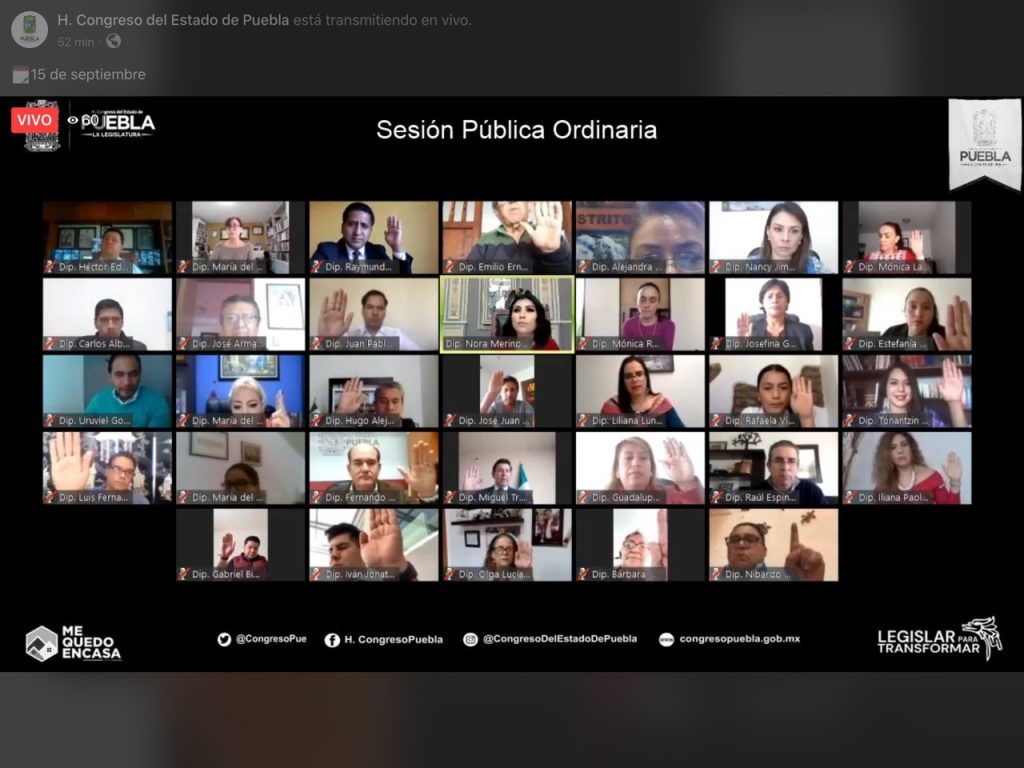Click the globe public-privacy icon
Screen dimensions: 1024x768
click(113, 42)
